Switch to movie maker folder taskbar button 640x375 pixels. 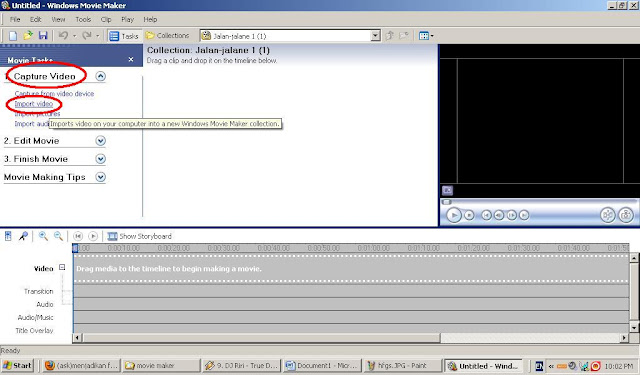point(161,366)
